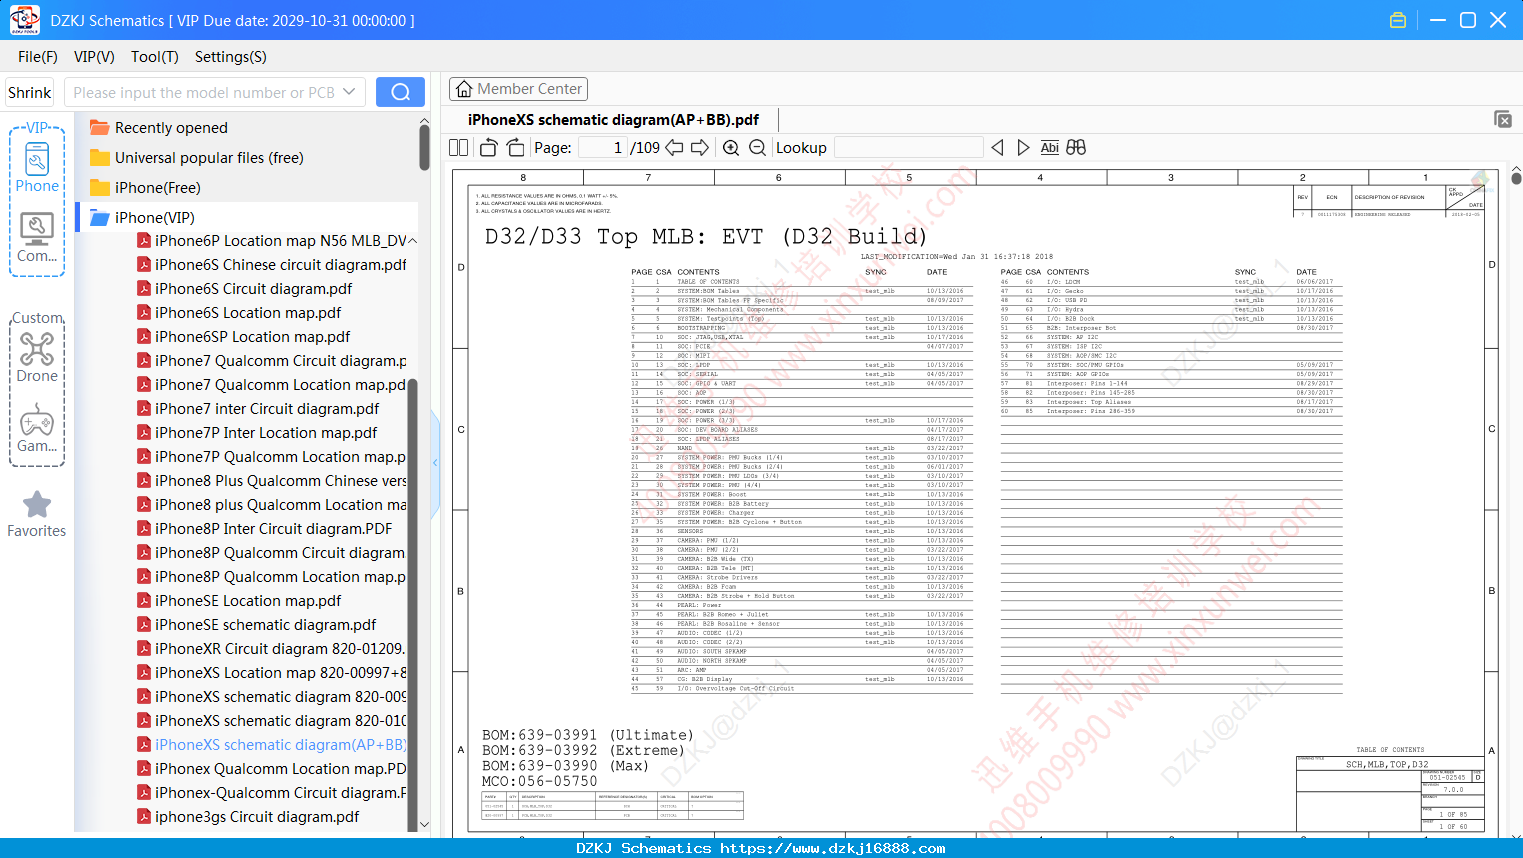Viewport: 1523px width, 858px height.
Task: Open iPhone6S Circuit diagram.pdf
Action: [244, 289]
